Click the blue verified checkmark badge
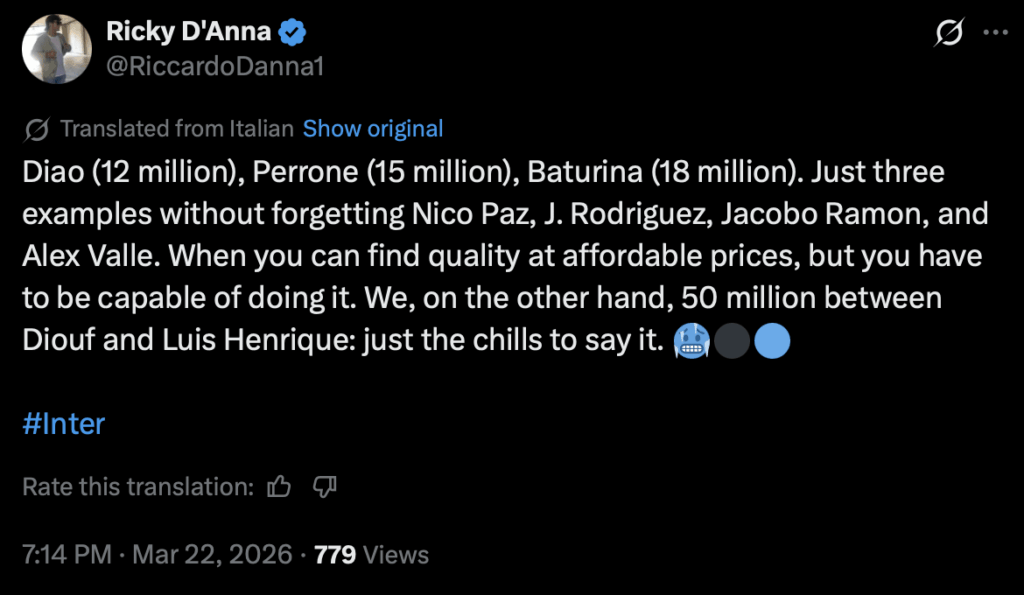 click(x=292, y=31)
